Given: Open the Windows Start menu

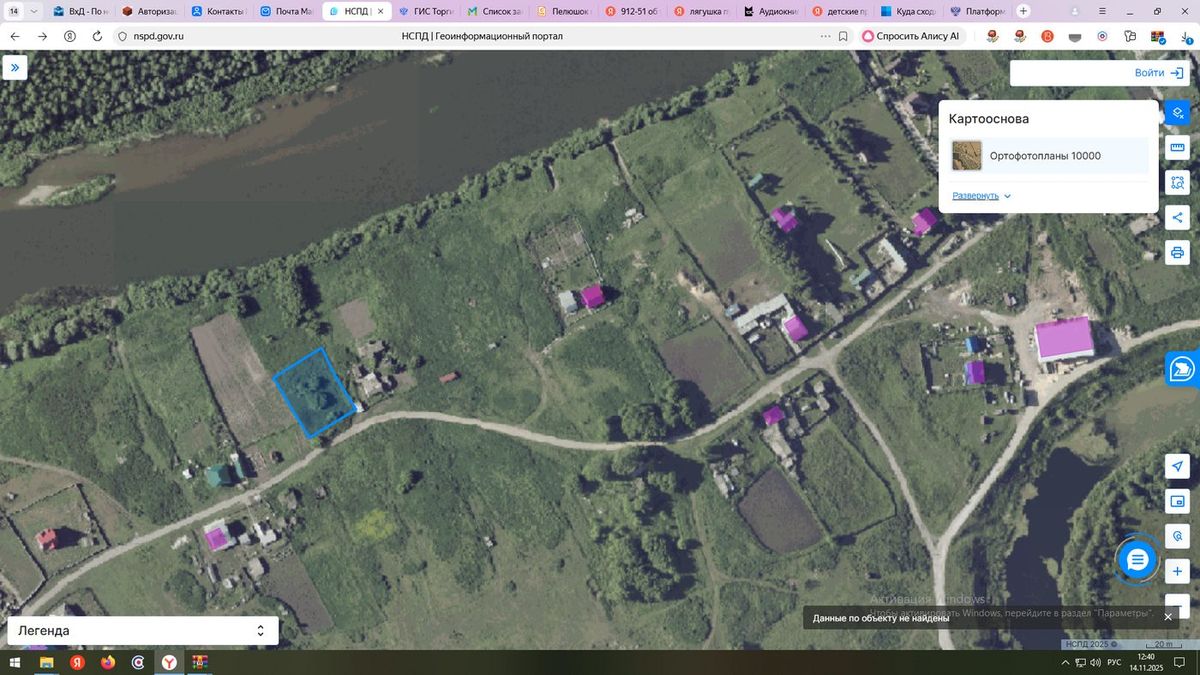Looking at the screenshot, I should click(x=14, y=662).
